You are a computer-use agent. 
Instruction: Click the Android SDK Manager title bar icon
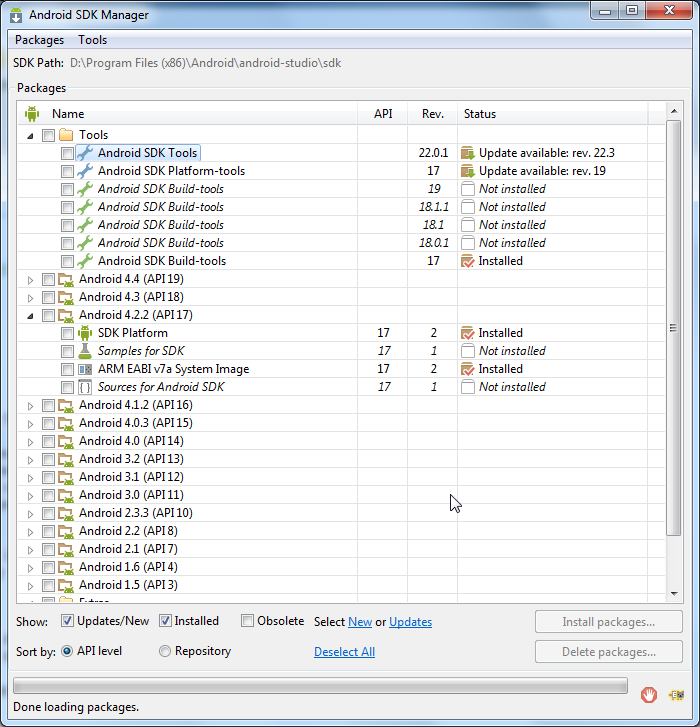click(x=16, y=15)
